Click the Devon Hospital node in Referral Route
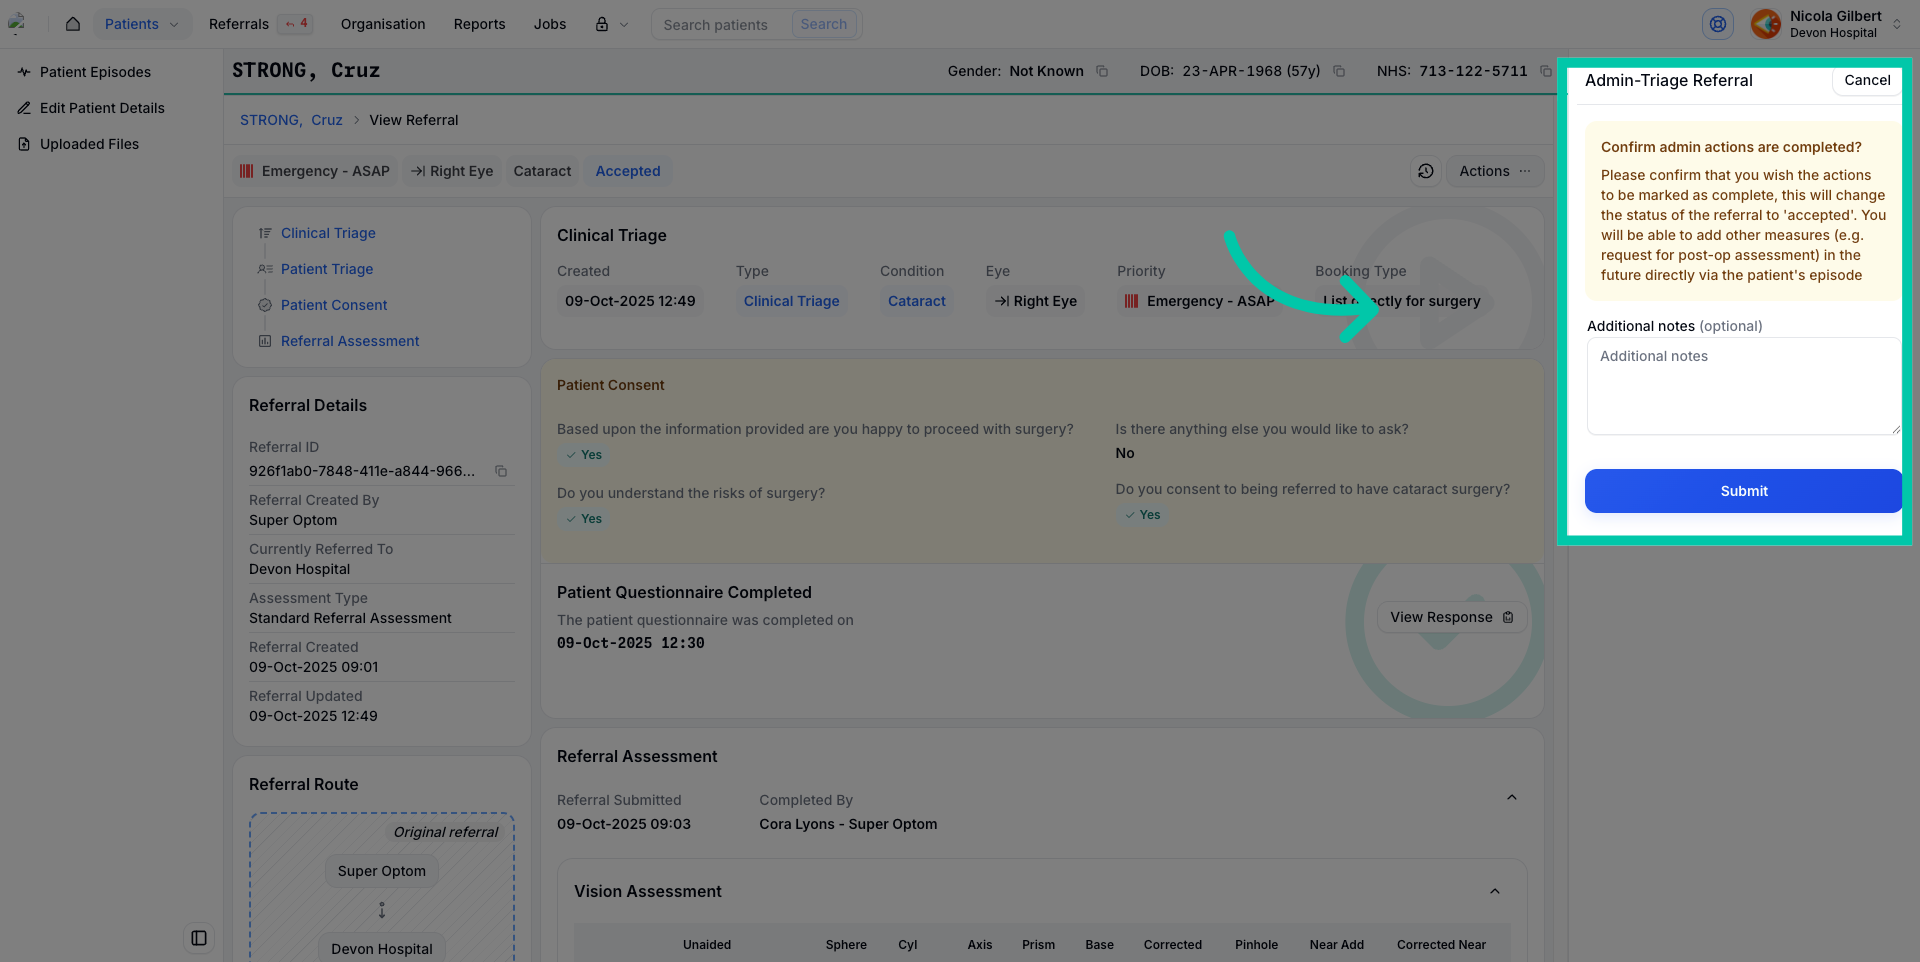Image resolution: width=1920 pixels, height=962 pixels. click(382, 948)
